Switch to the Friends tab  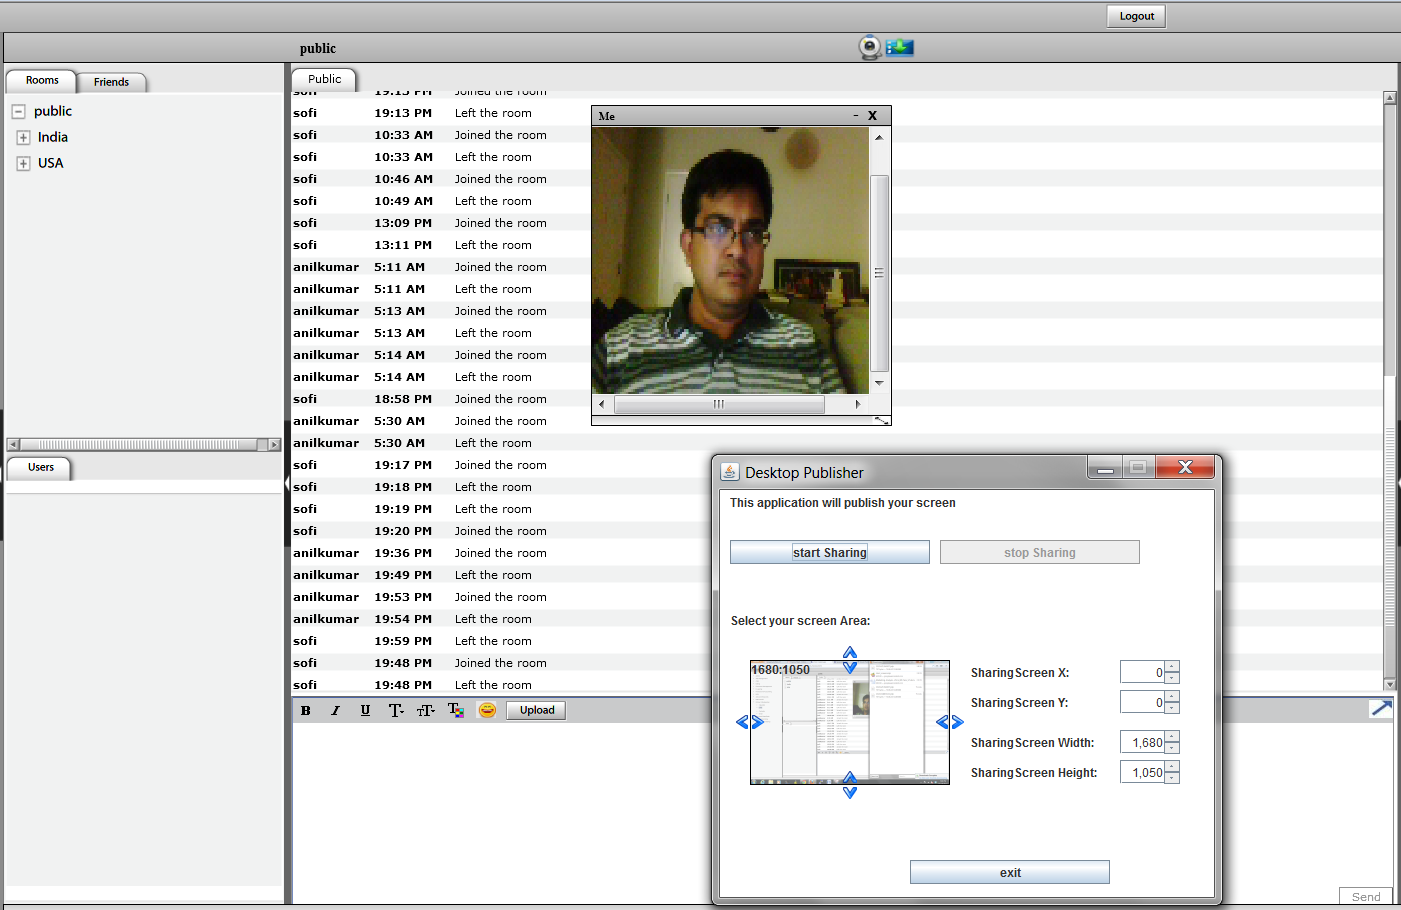coord(111,82)
